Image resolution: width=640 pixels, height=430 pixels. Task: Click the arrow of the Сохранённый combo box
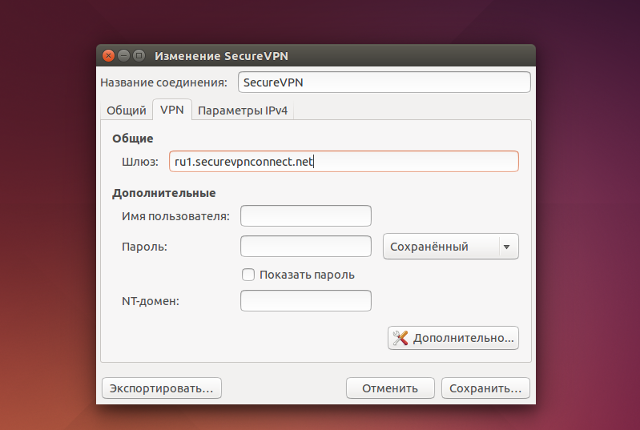click(507, 246)
